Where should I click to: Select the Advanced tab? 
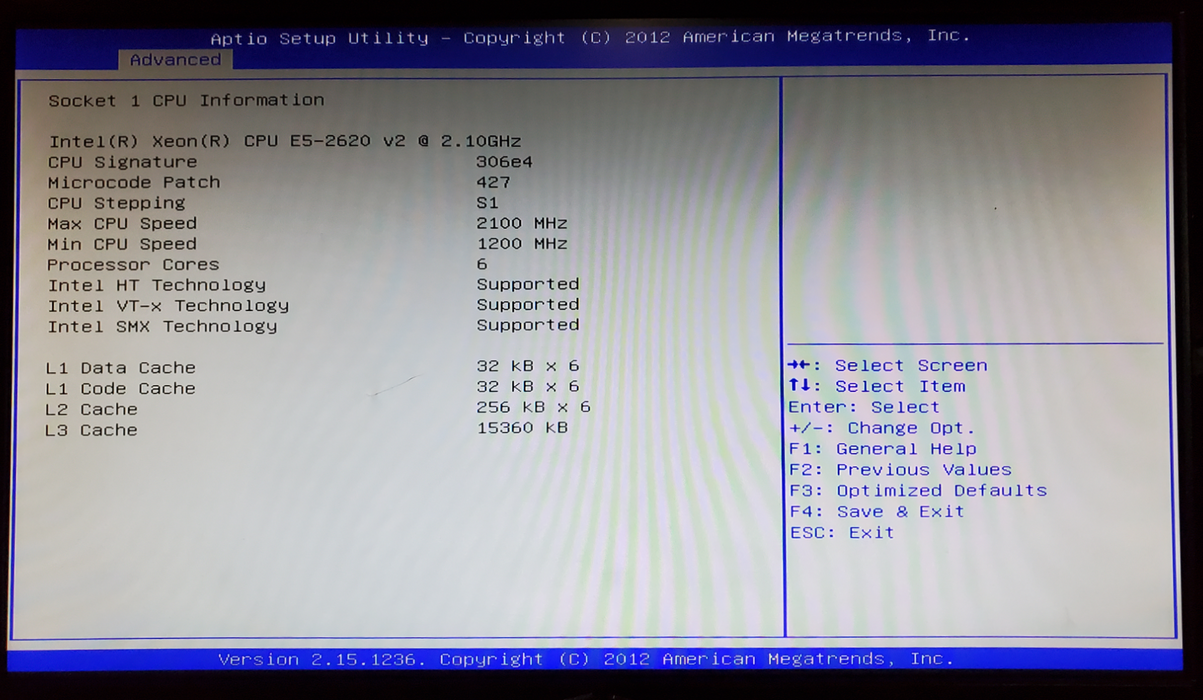click(x=175, y=60)
